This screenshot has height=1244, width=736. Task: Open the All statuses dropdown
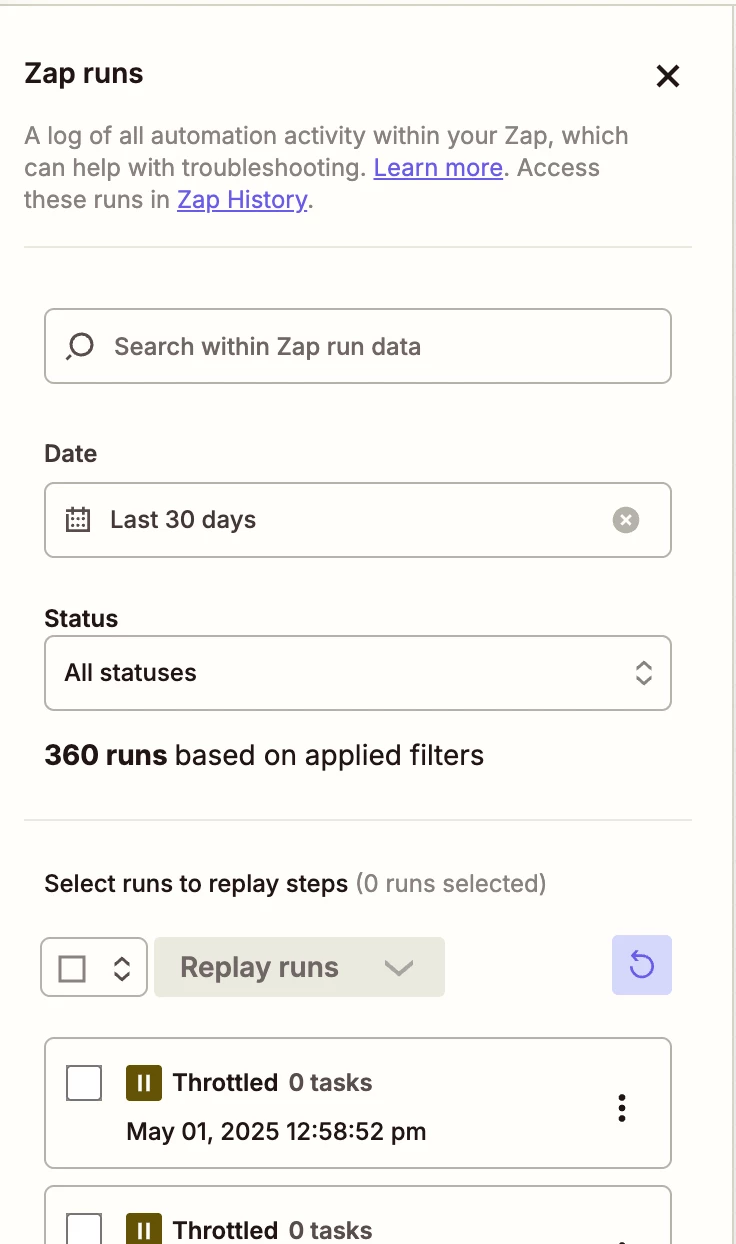tap(358, 673)
